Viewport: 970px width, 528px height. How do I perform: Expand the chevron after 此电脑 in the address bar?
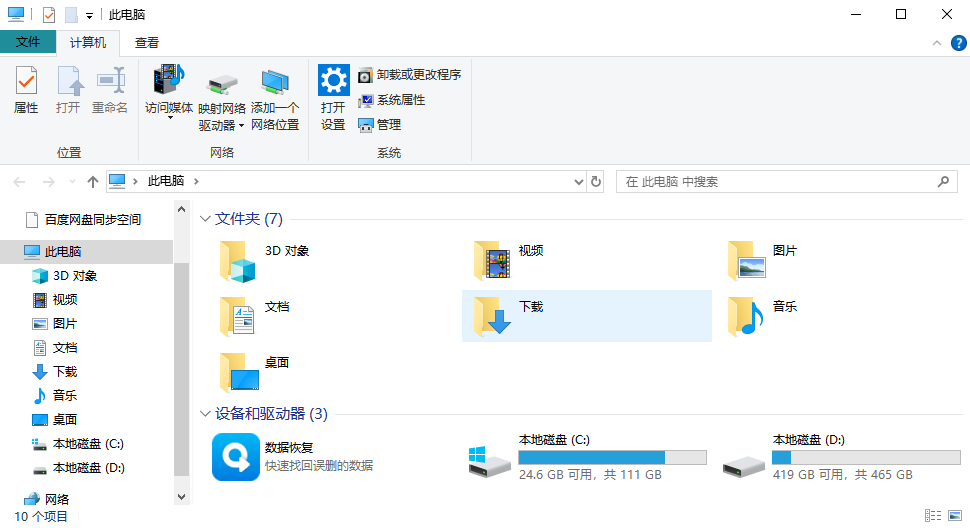pos(196,181)
